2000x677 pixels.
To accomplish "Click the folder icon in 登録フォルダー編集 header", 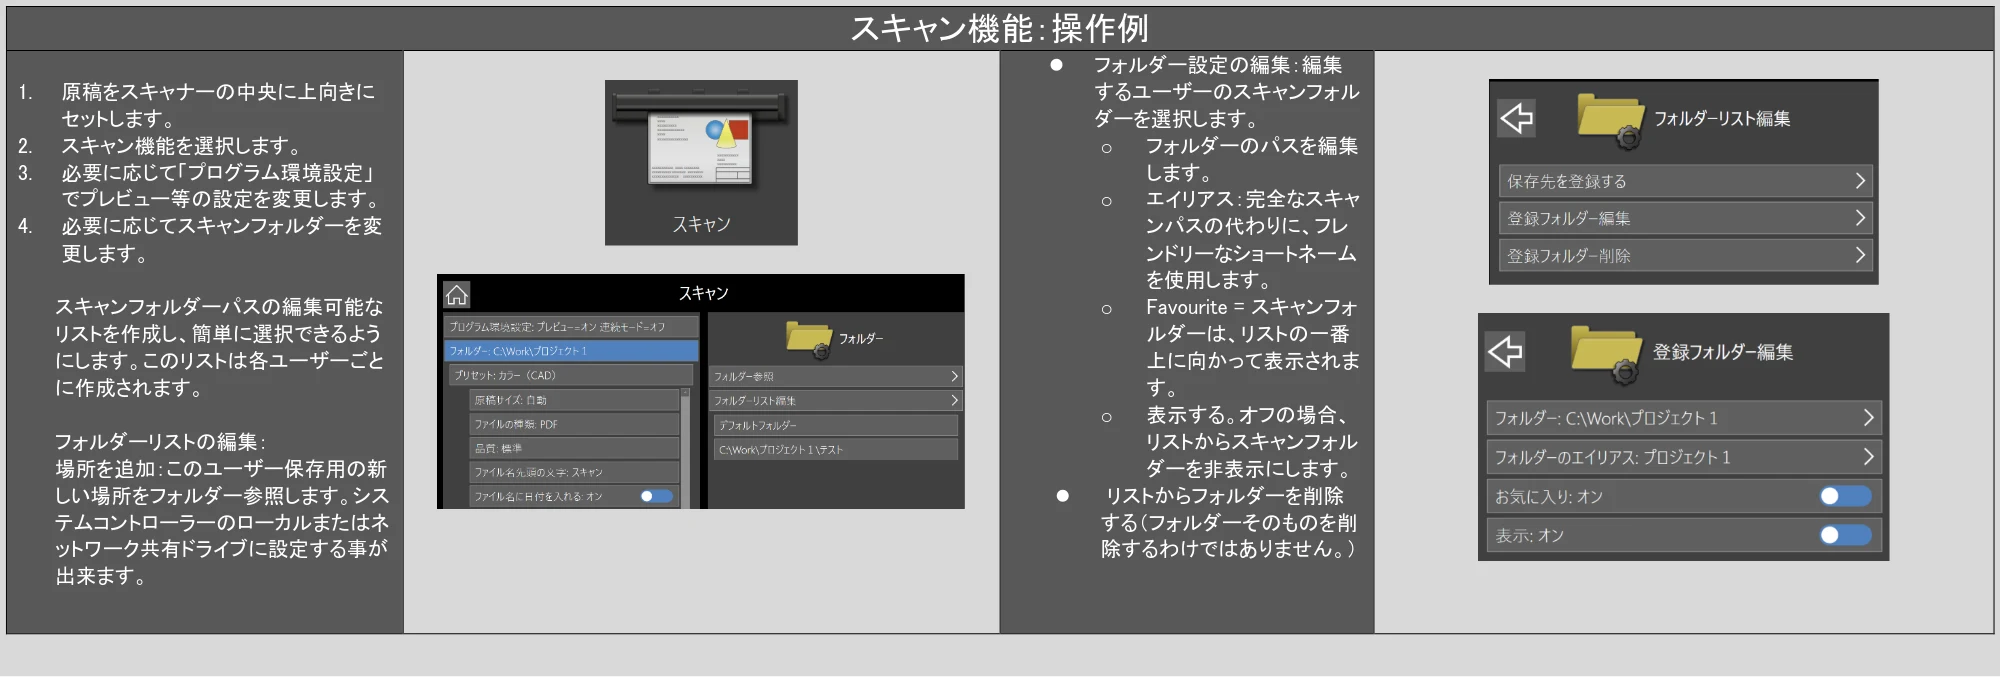I will 1606,354.
